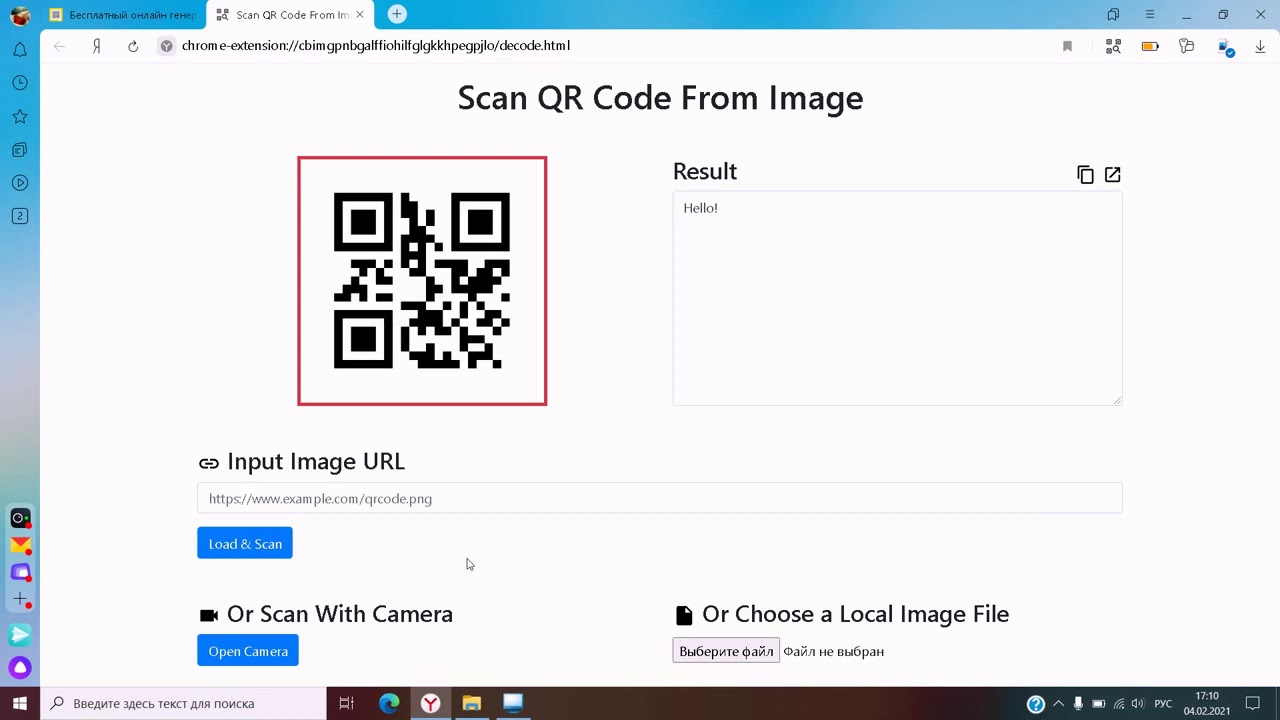1280x720 pixels.
Task: Open the paper plane messenger icon in sidebar
Action: (20, 635)
